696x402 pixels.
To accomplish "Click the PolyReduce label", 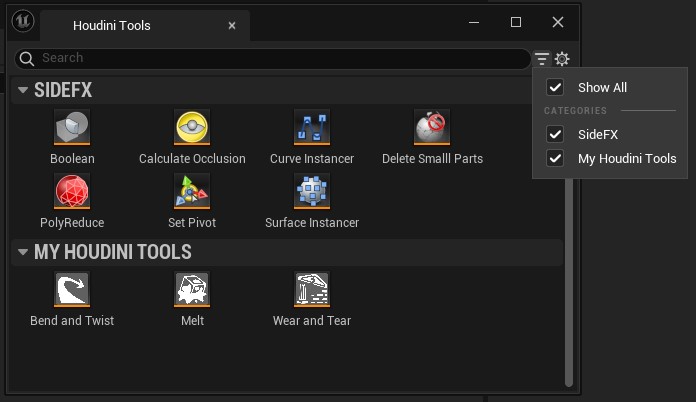I will pyautogui.click(x=72, y=223).
